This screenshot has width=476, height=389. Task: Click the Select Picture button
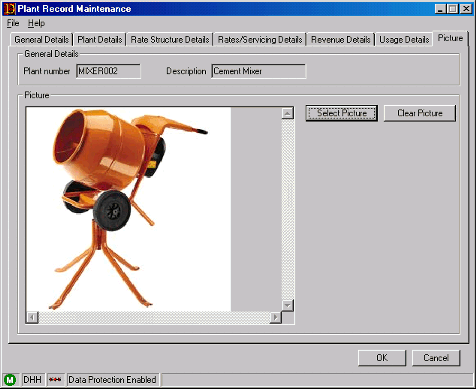[342, 113]
